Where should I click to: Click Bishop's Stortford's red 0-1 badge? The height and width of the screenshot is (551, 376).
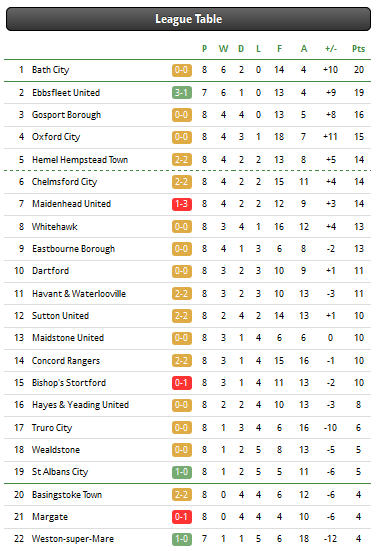(182, 383)
